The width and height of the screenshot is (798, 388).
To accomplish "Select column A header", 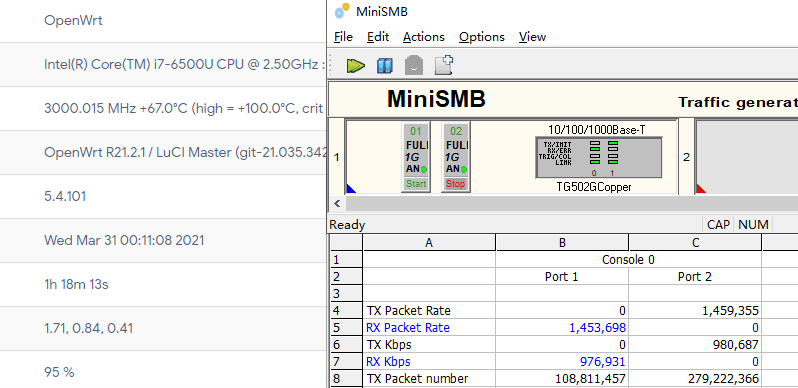I will coord(429,242).
